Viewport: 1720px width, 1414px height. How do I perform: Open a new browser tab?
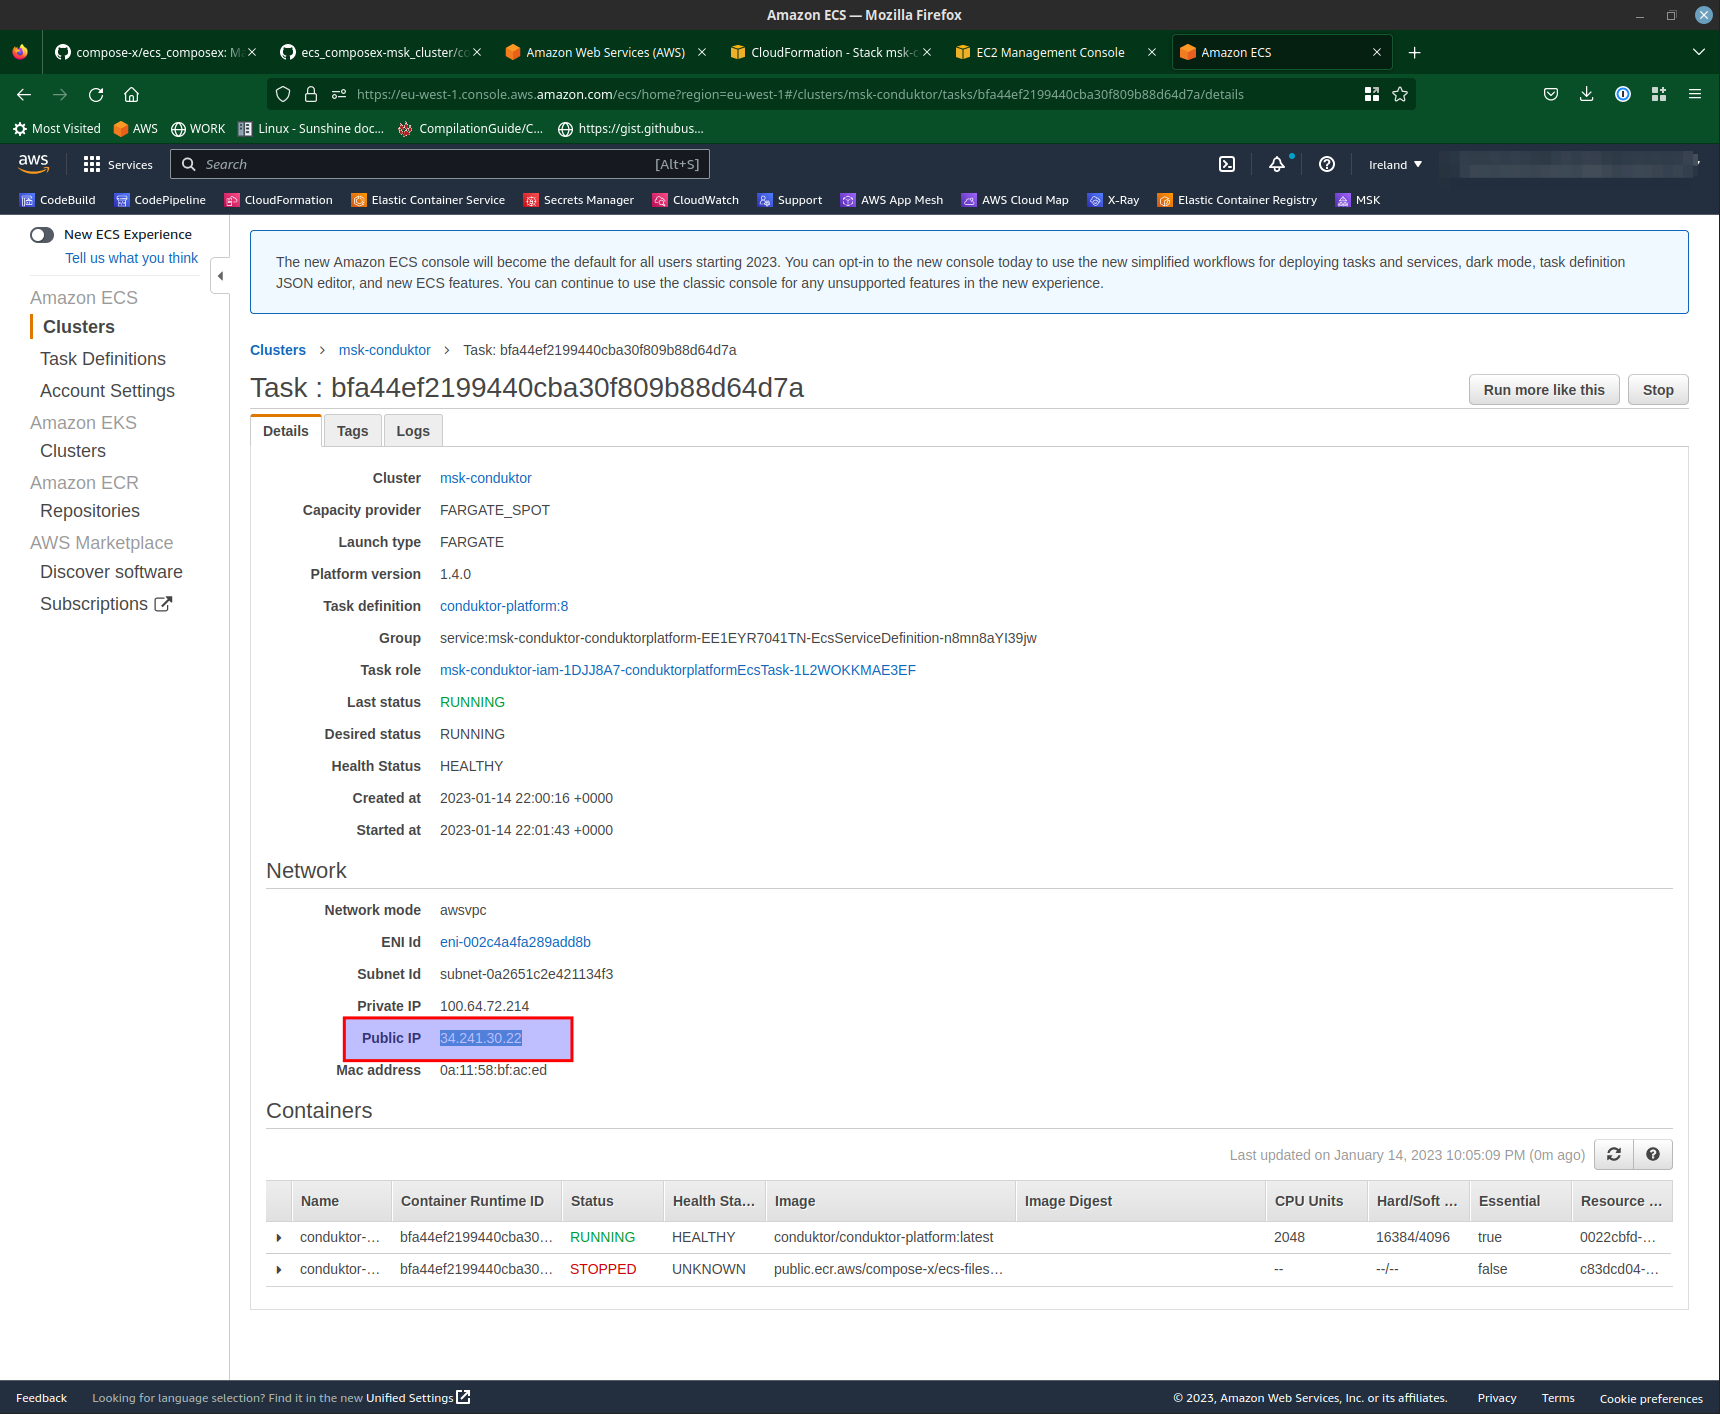click(x=1414, y=52)
